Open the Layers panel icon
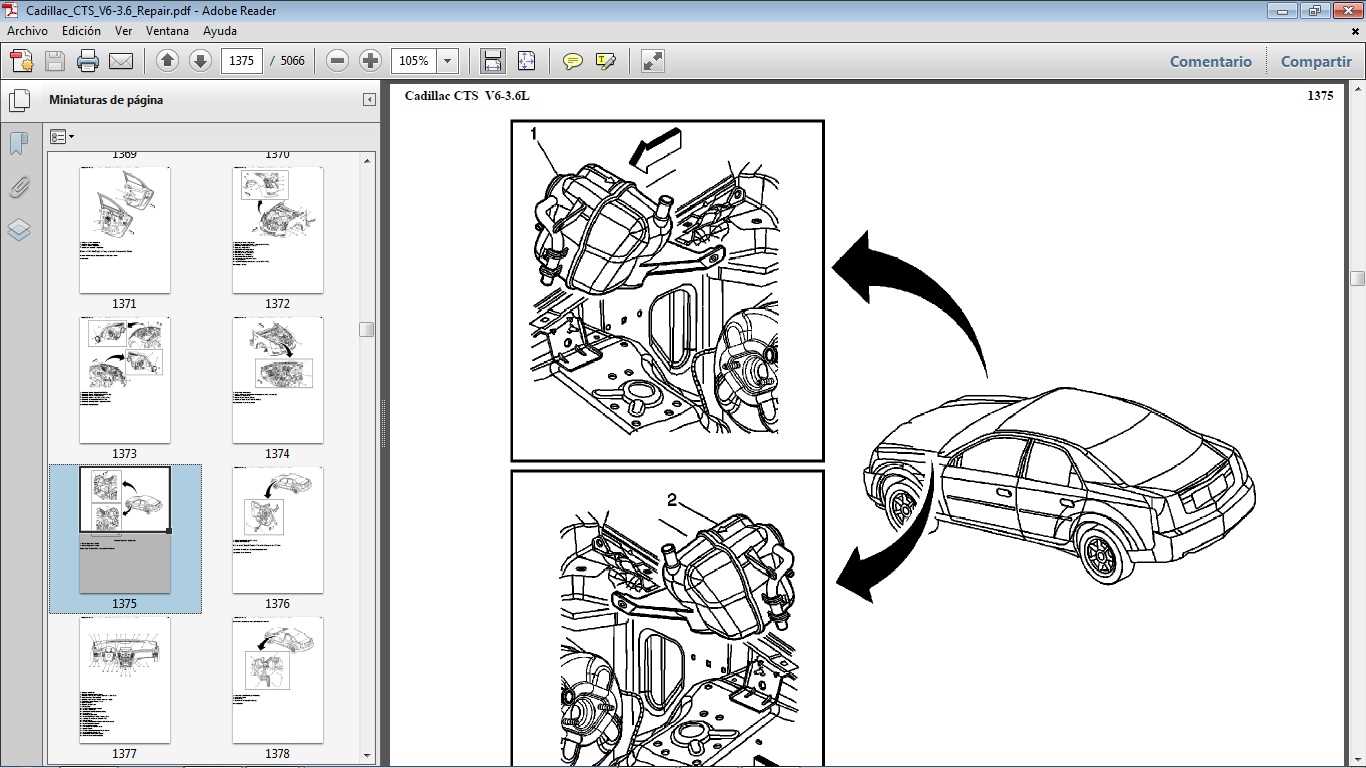The image size is (1366, 768). point(19,230)
